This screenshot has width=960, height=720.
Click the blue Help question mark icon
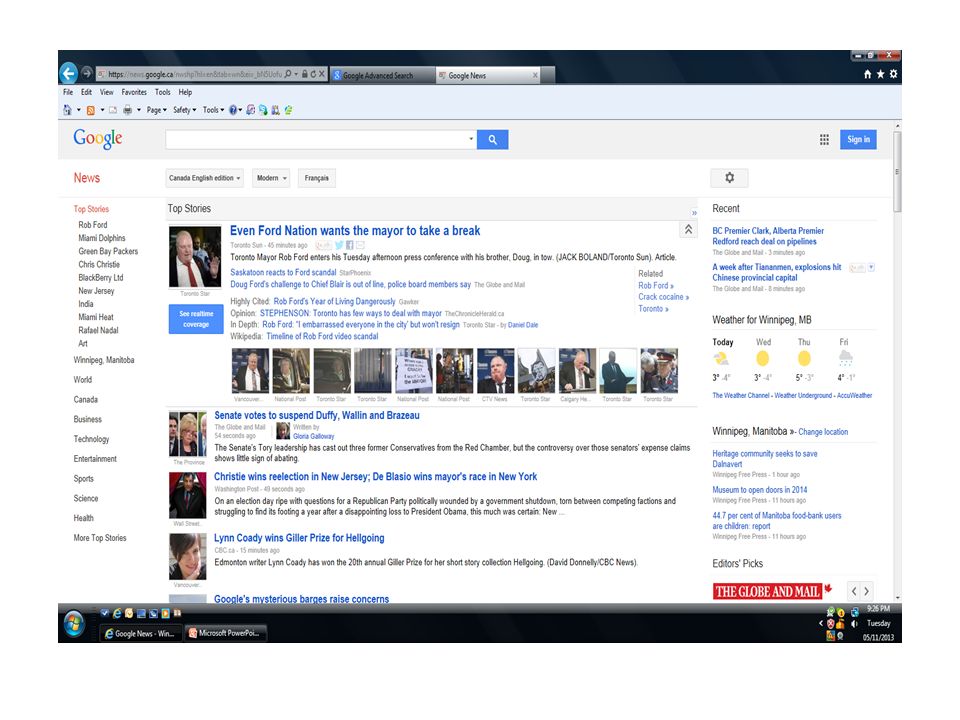(x=233, y=110)
